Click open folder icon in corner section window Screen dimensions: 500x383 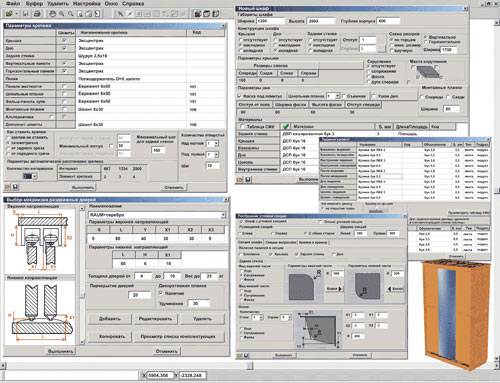pyautogui.click(x=239, y=356)
